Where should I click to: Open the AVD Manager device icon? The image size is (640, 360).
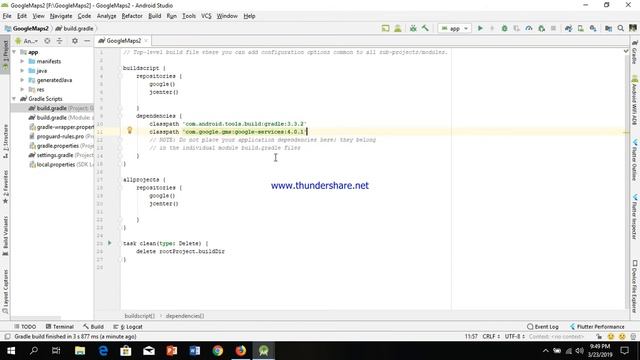tap(580, 28)
